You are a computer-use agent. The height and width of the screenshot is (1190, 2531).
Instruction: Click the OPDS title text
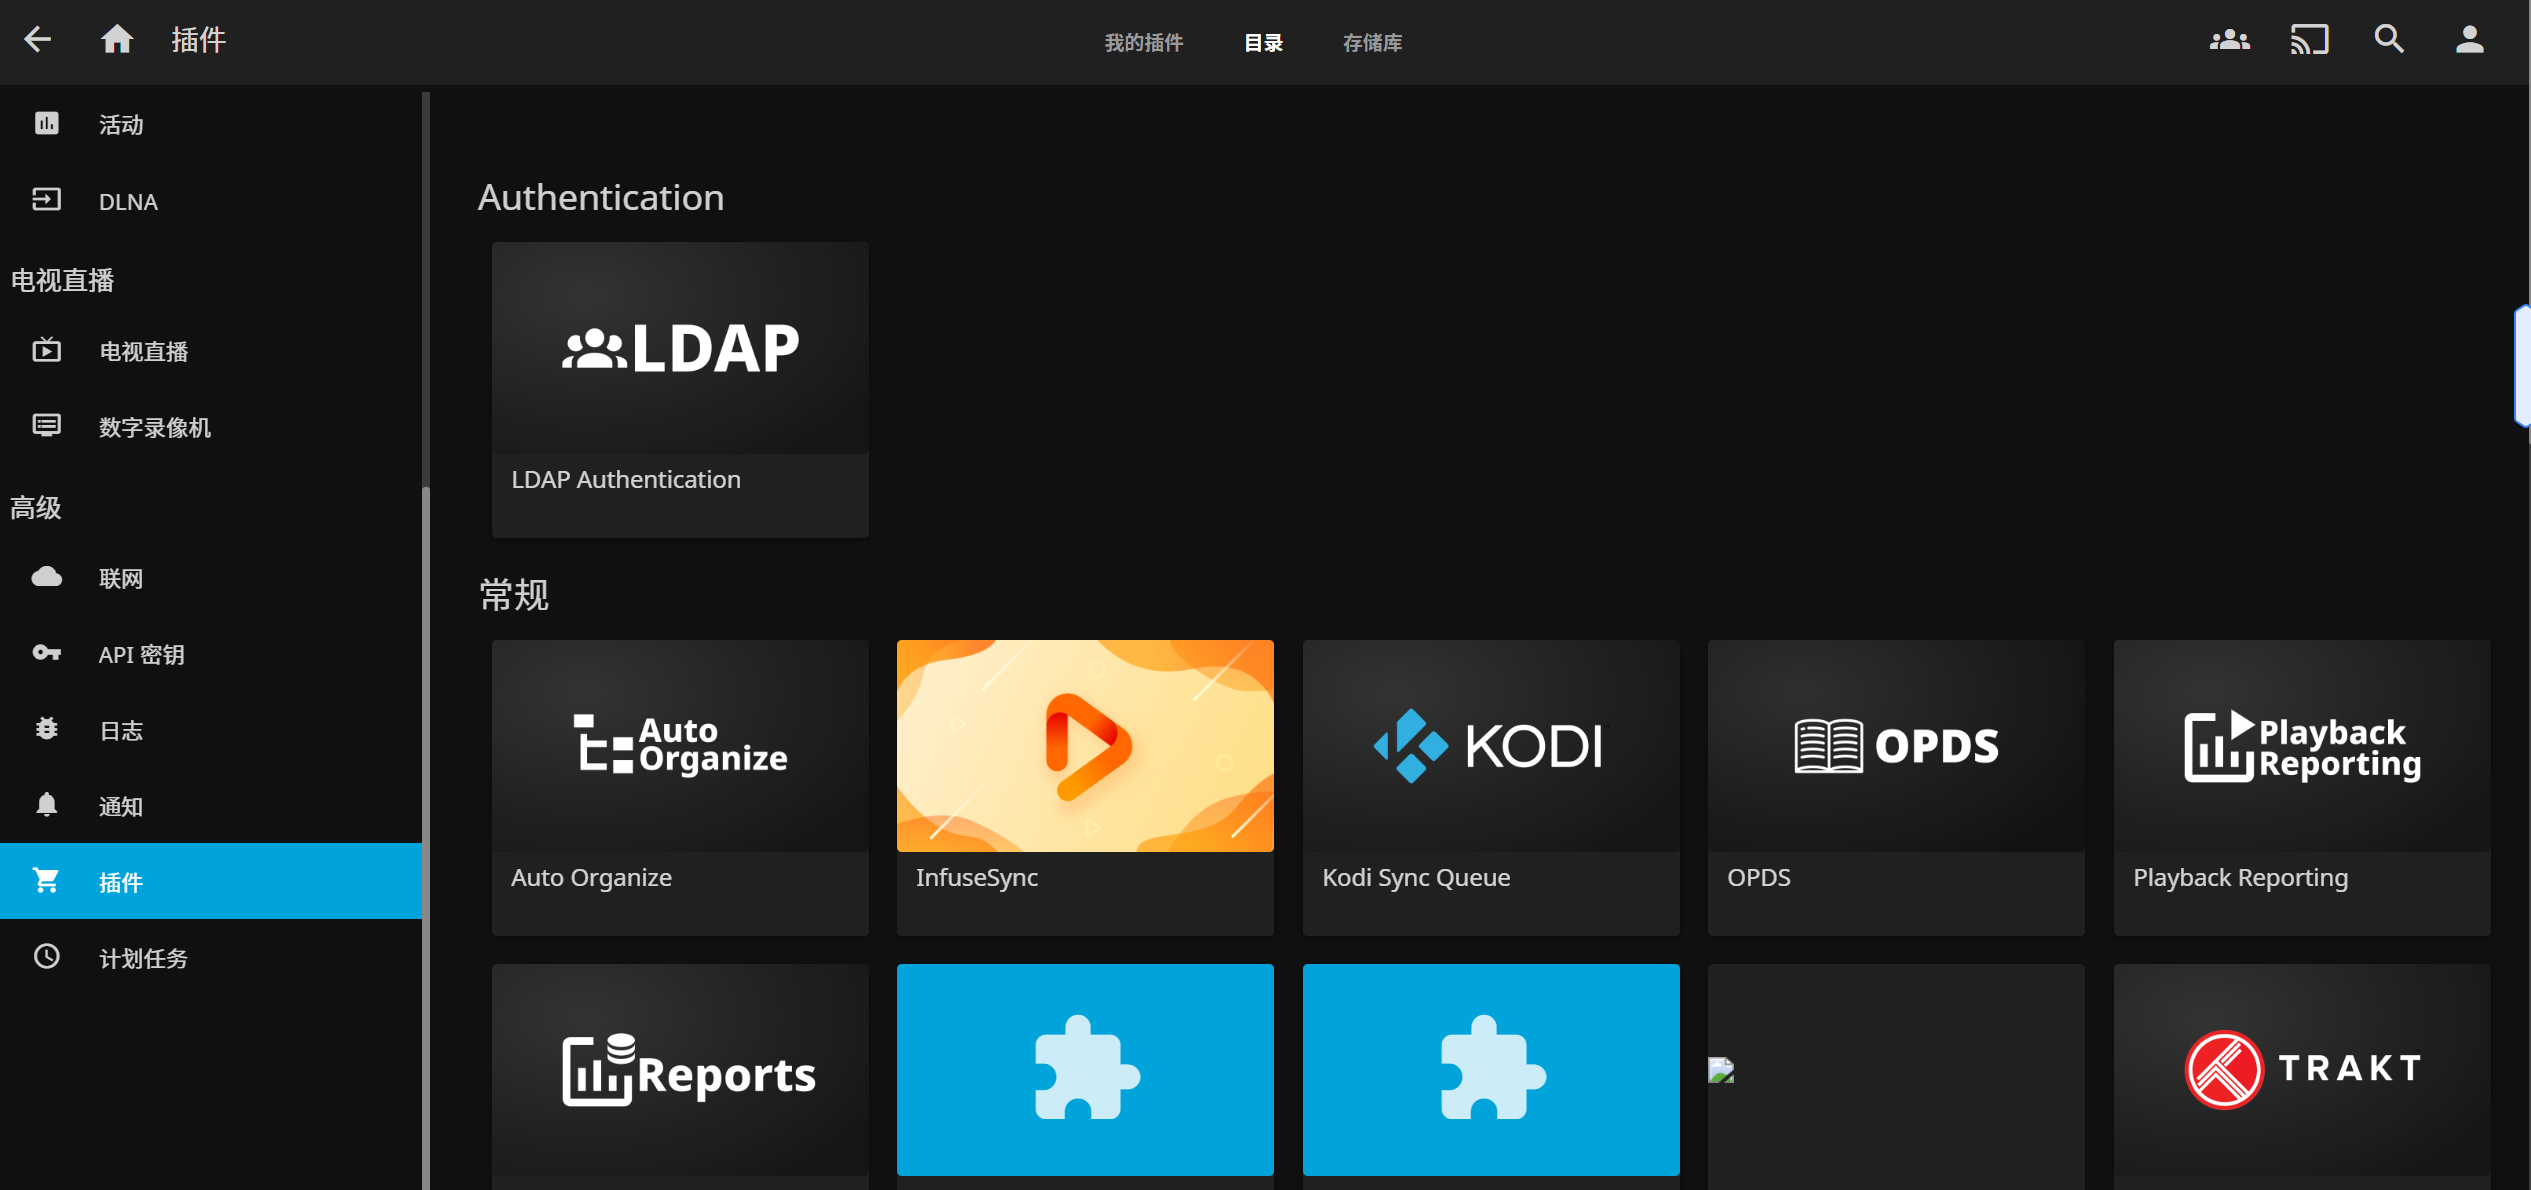click(1759, 878)
